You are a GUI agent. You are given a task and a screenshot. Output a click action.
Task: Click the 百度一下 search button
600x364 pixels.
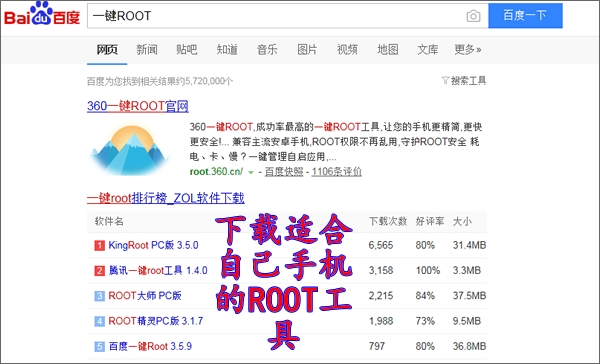(x=525, y=16)
